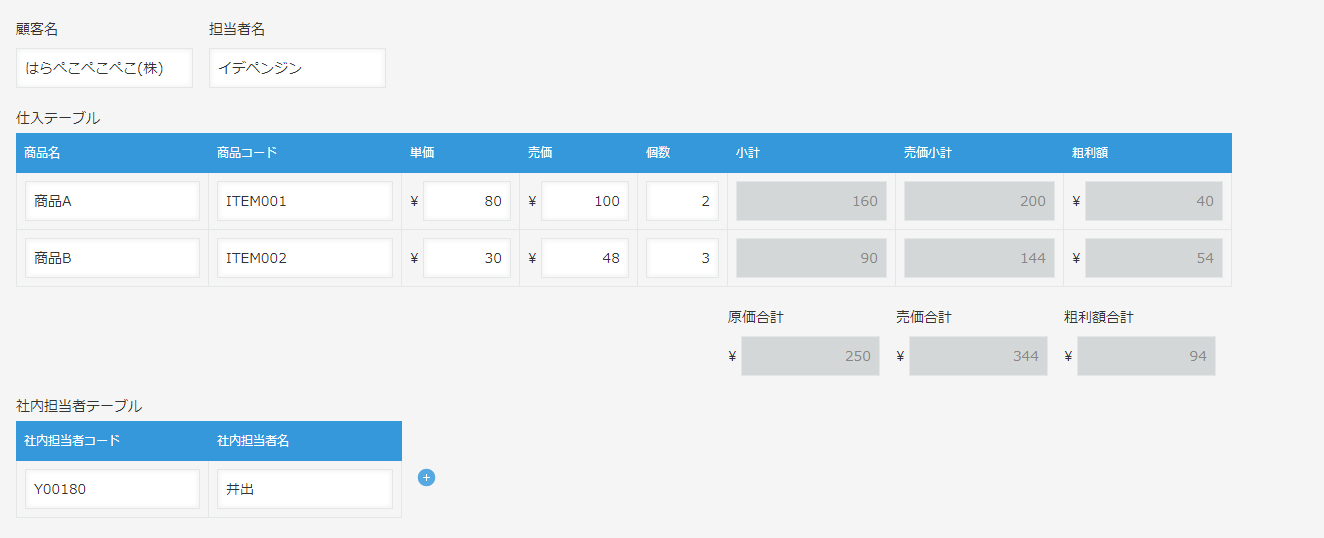Select the 粗利額 value 40
Viewport: 1324px width, 538px height.
[1154, 201]
